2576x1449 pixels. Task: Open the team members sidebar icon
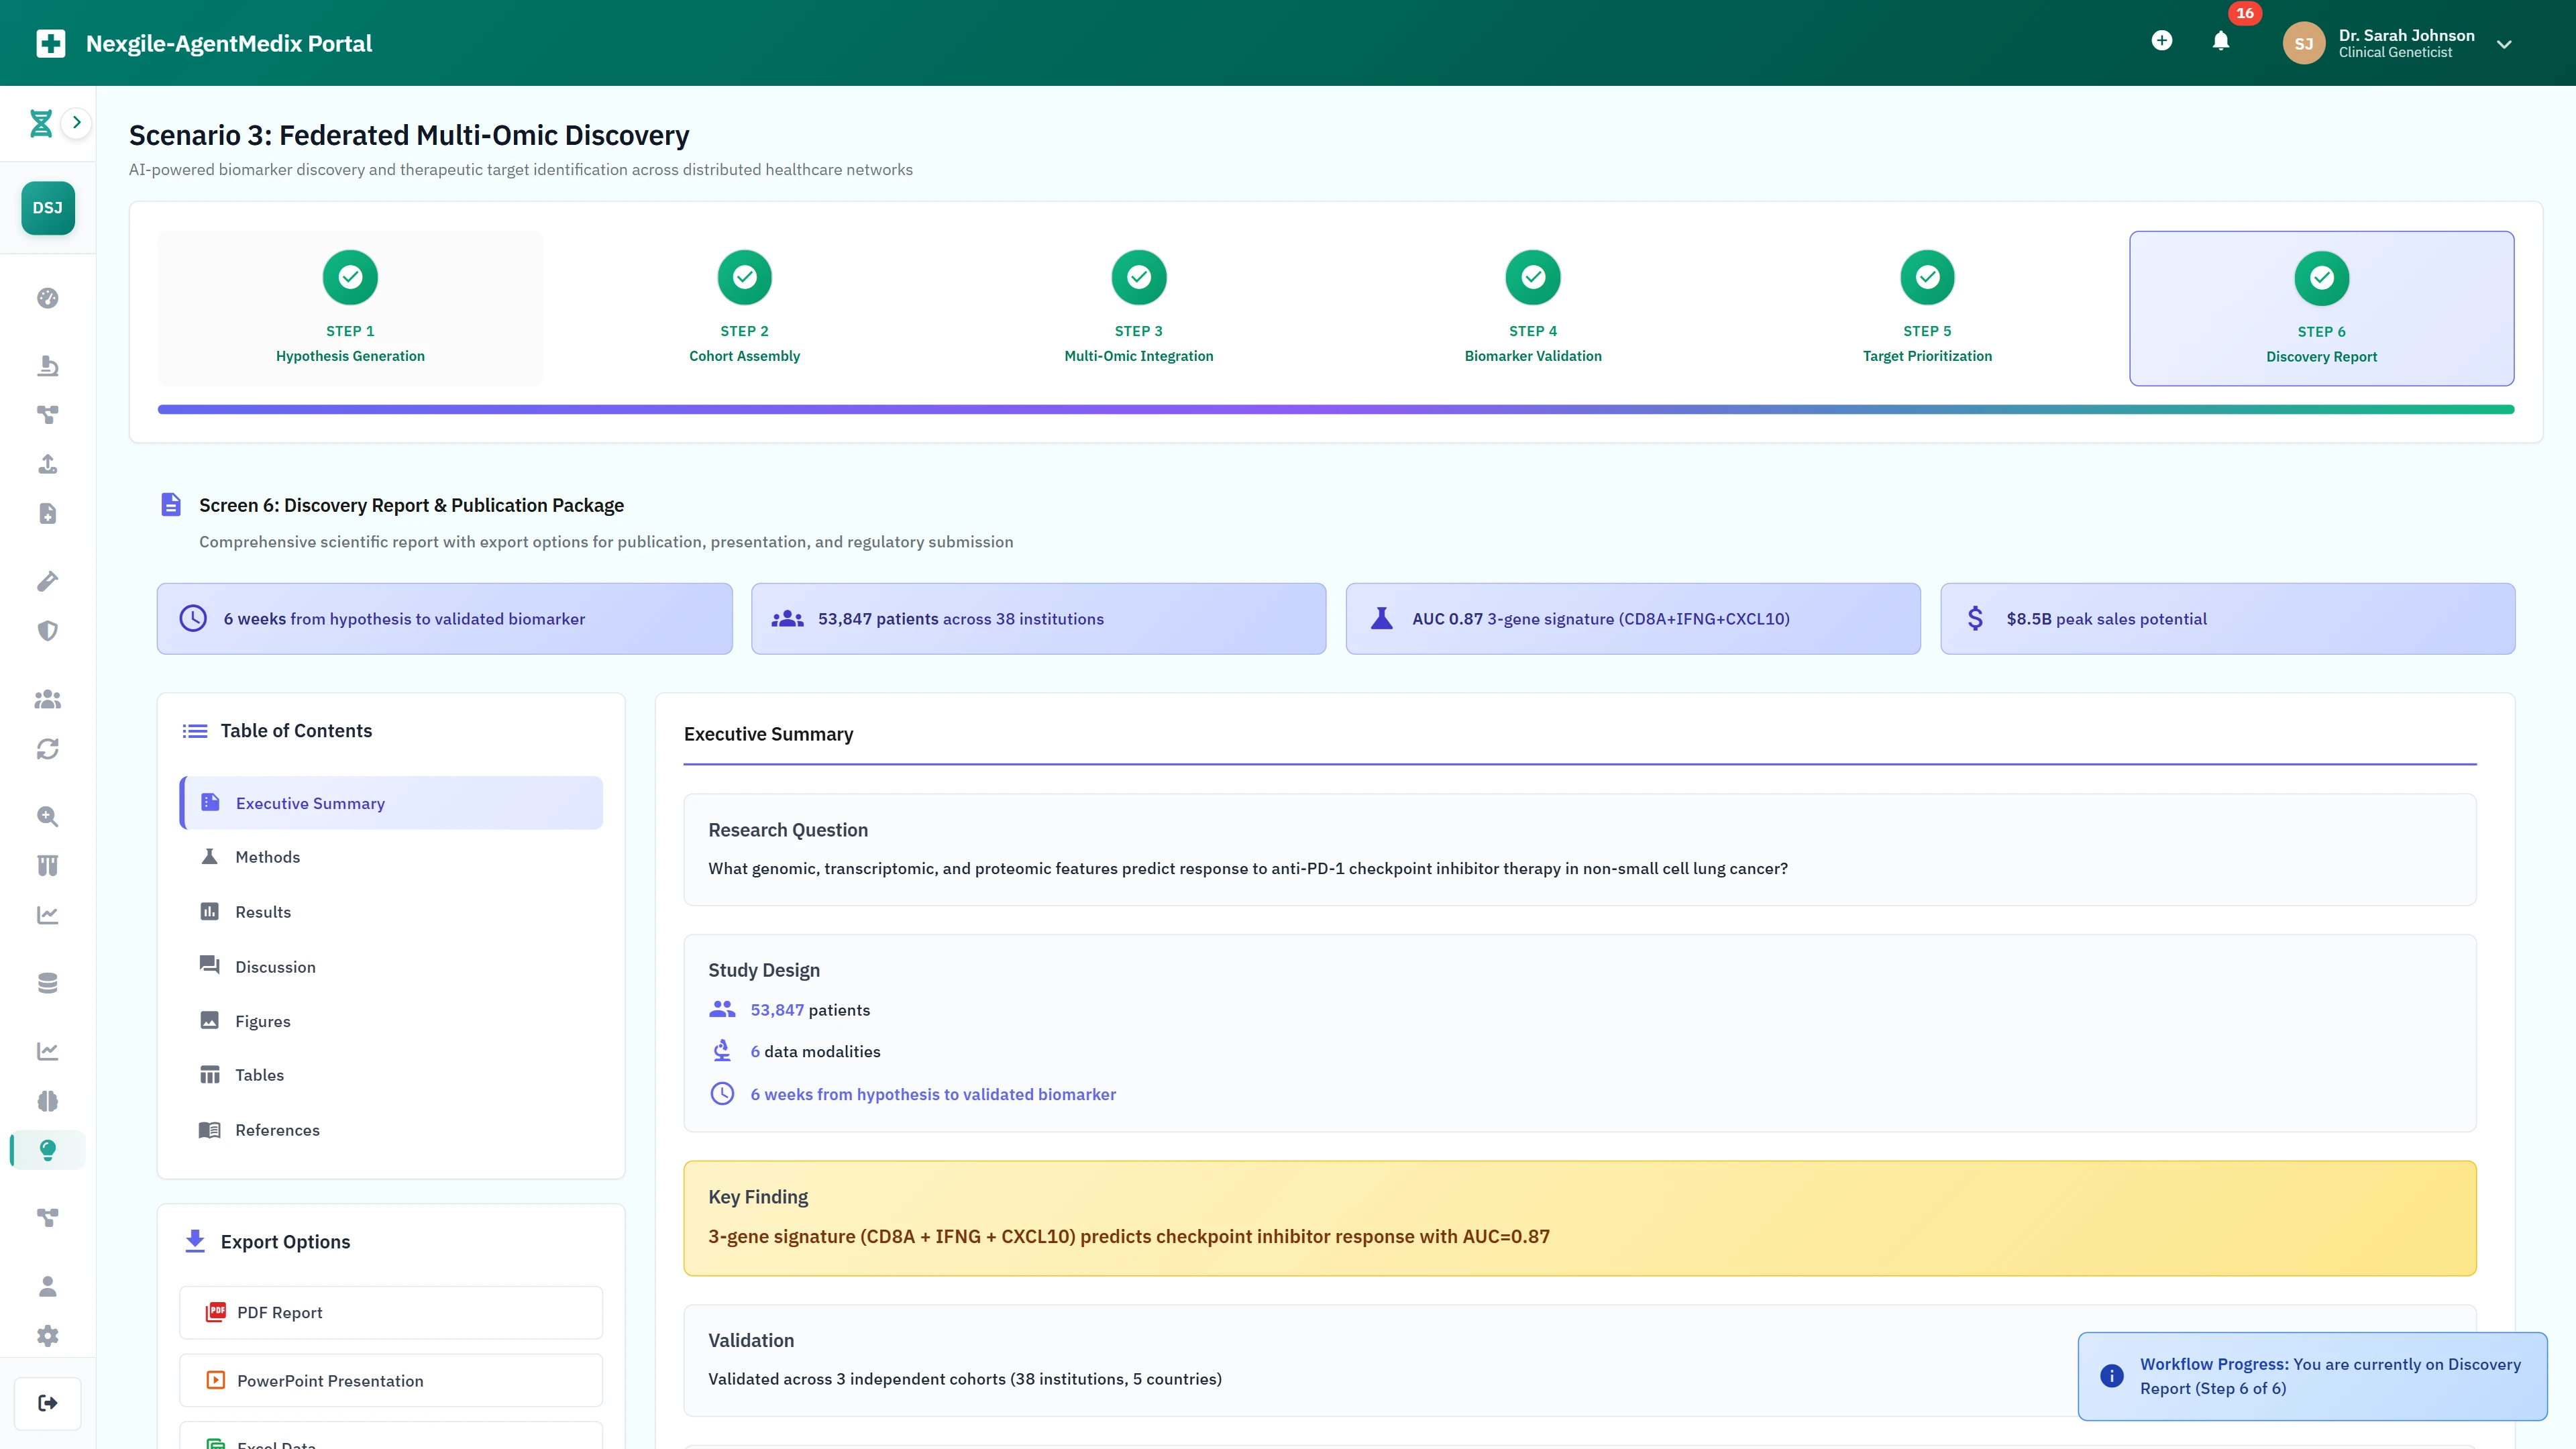click(x=47, y=699)
